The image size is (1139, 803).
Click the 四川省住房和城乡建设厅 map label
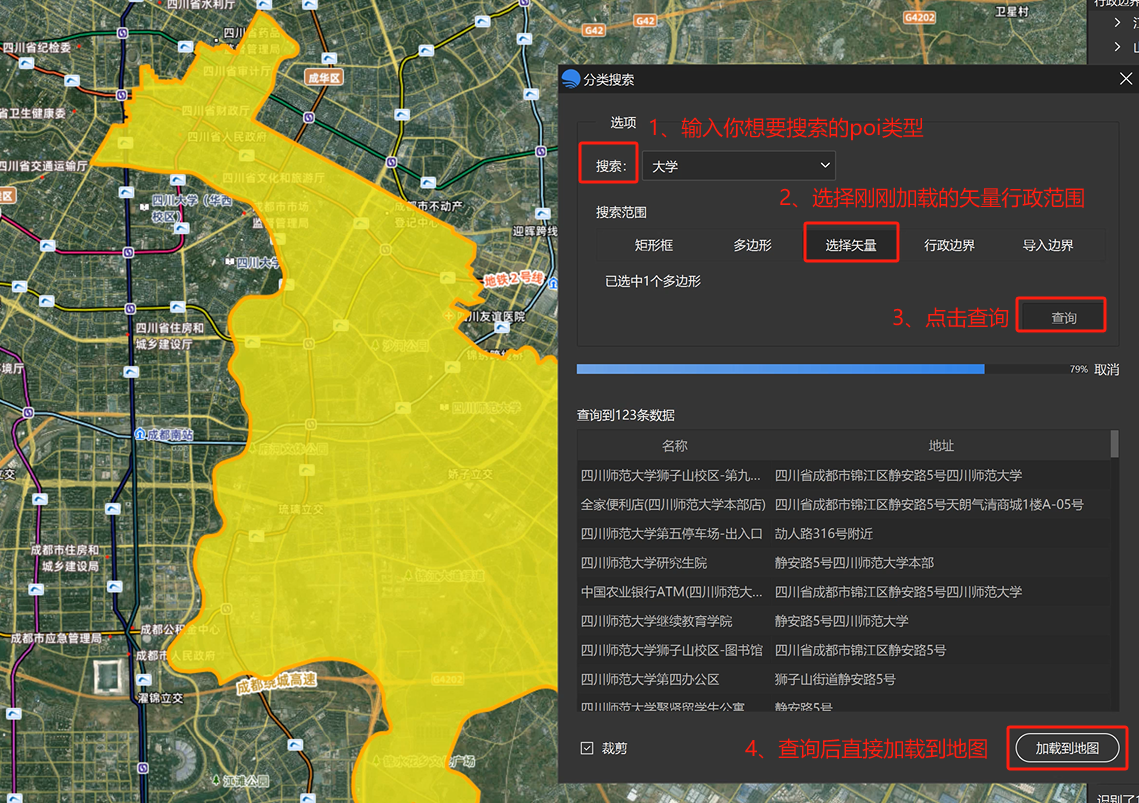tap(169, 336)
